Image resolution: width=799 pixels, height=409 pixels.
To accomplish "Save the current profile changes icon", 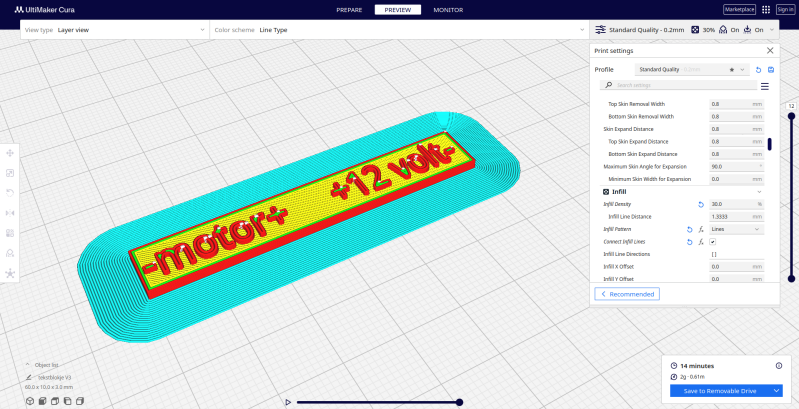I will (x=771, y=70).
